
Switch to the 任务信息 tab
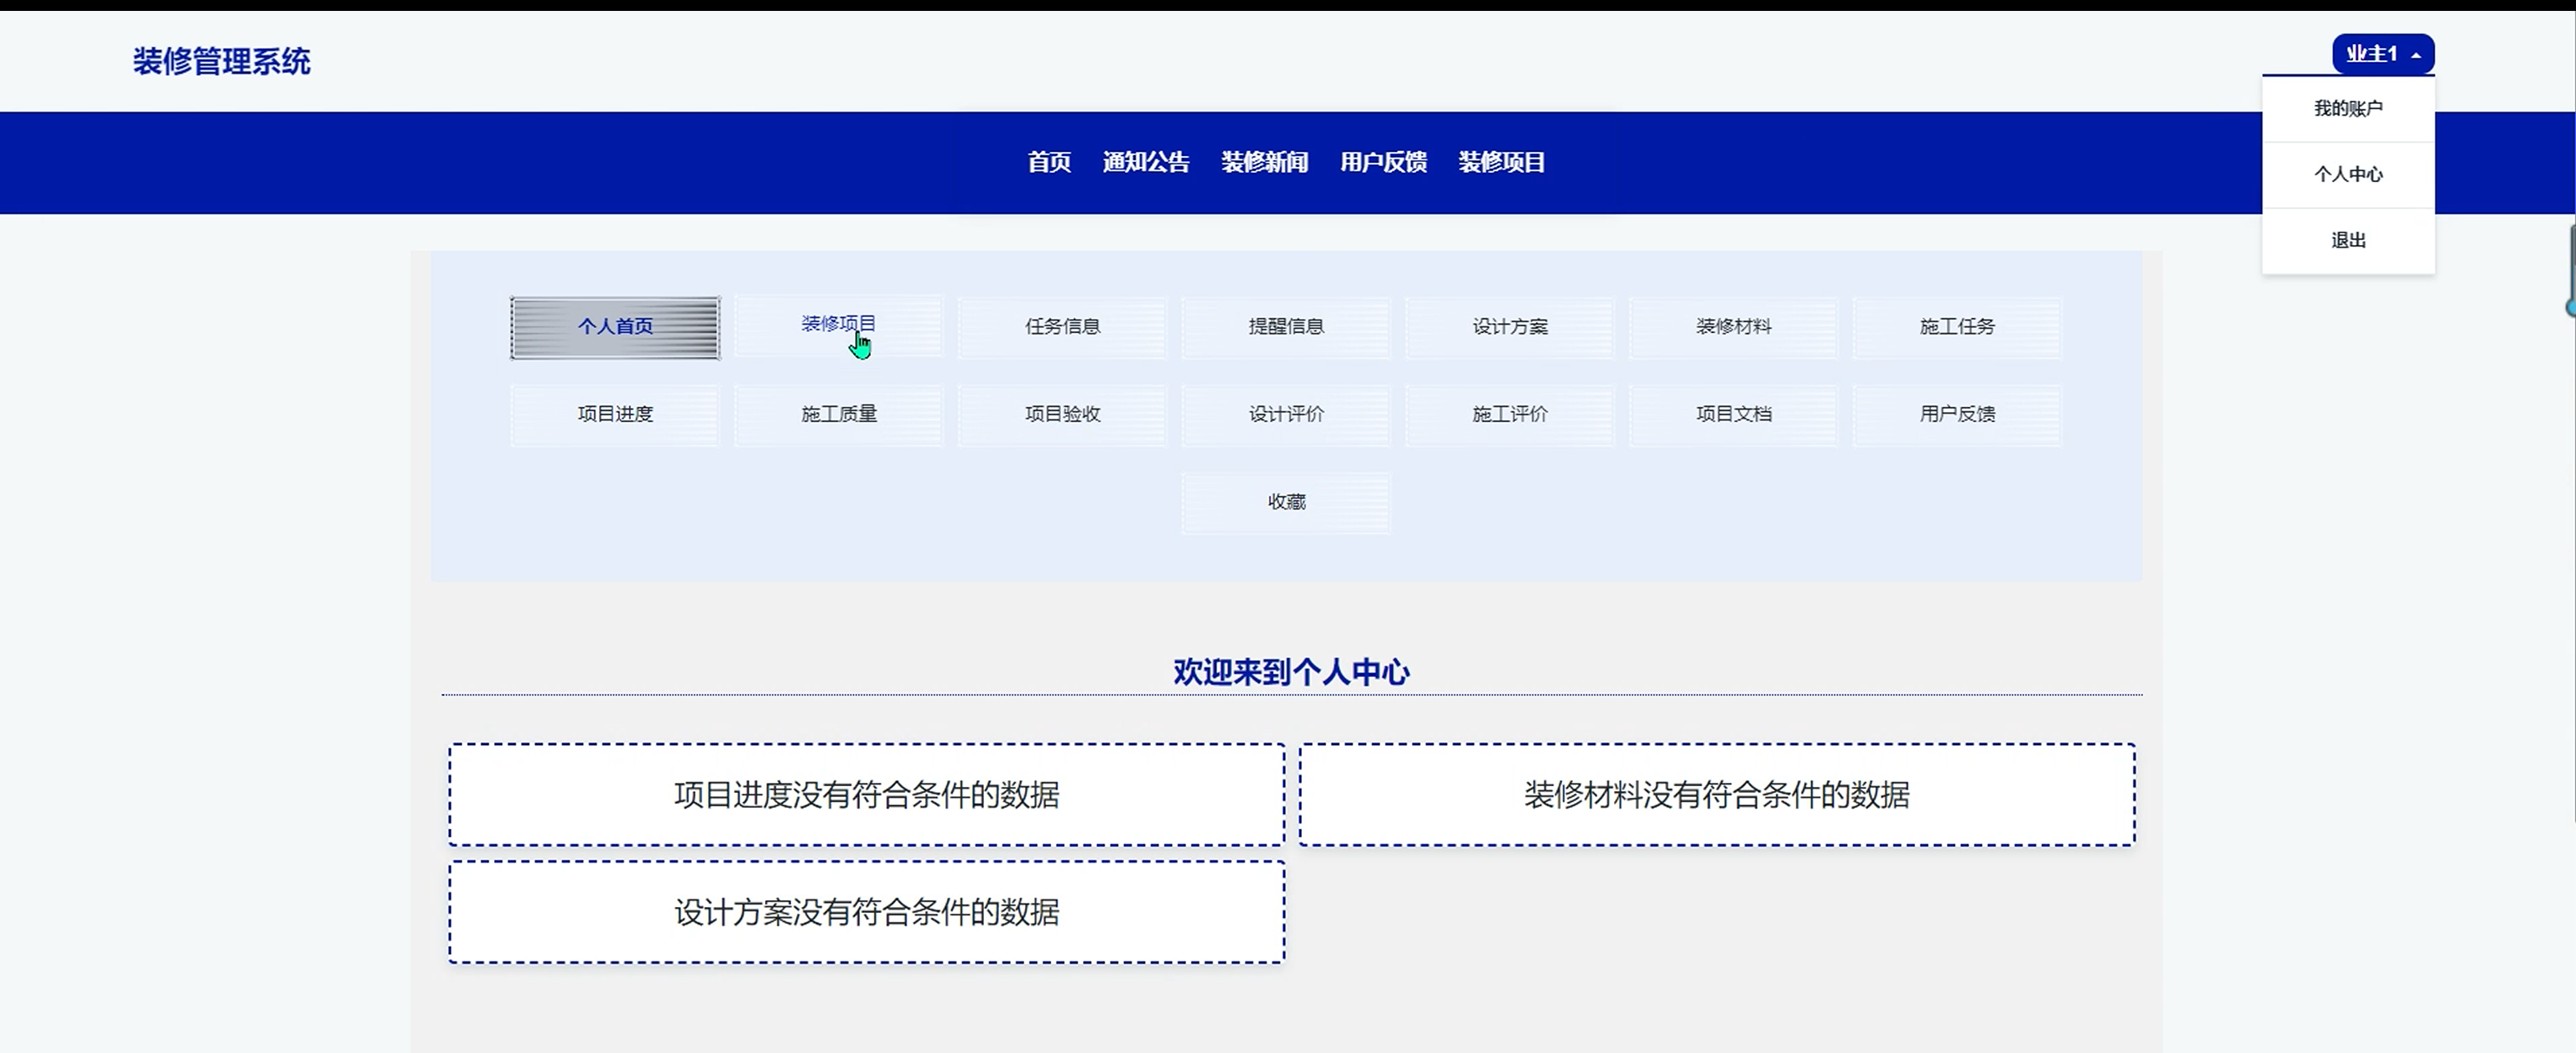(x=1062, y=327)
